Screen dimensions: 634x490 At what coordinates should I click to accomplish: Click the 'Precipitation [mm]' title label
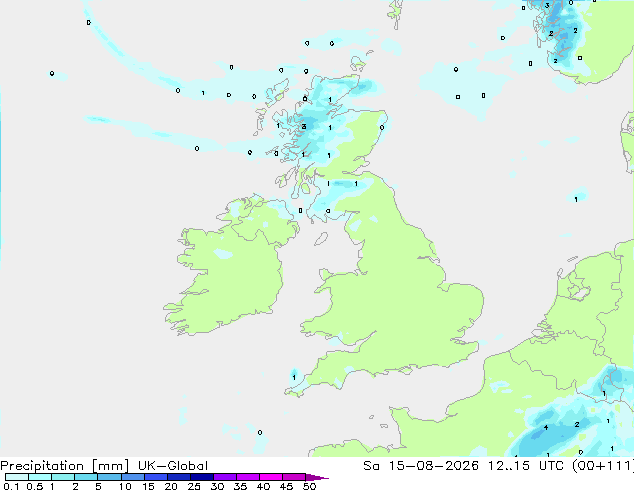point(65,466)
